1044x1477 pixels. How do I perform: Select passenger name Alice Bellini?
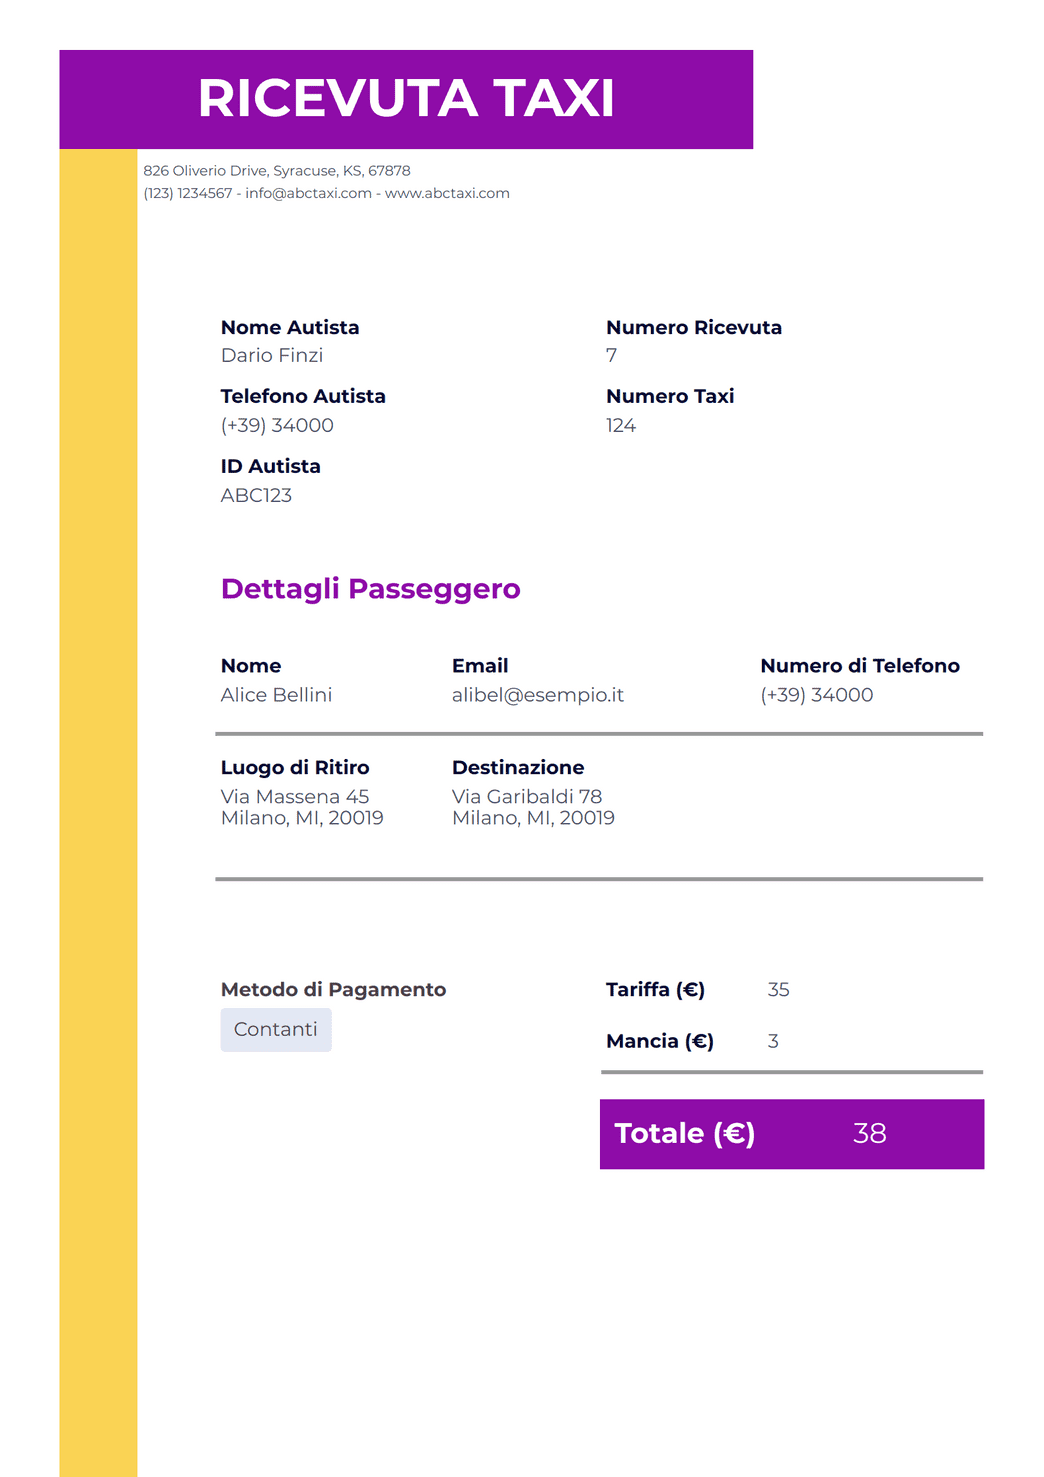click(x=276, y=695)
